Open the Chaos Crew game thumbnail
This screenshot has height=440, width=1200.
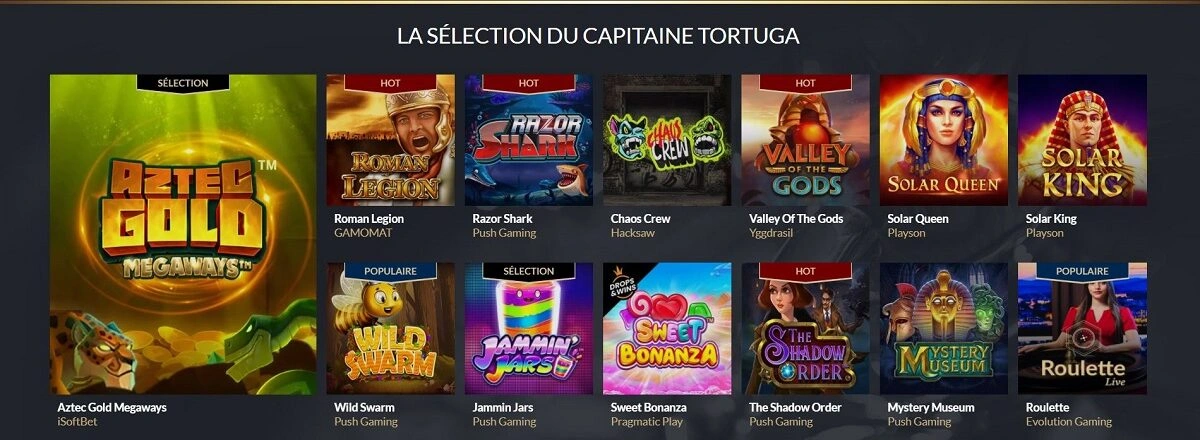point(667,140)
